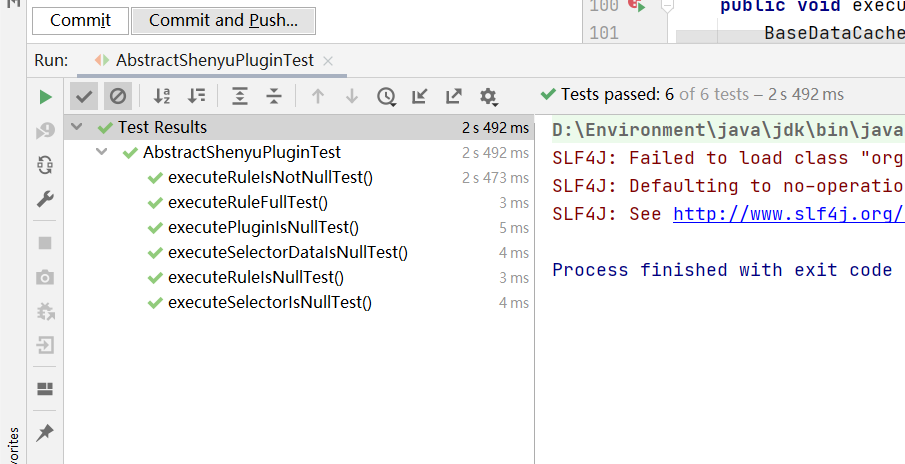Screen dimensions: 905x464
Task: Select executeRuleIsNullTest() result
Action: click(x=256, y=278)
